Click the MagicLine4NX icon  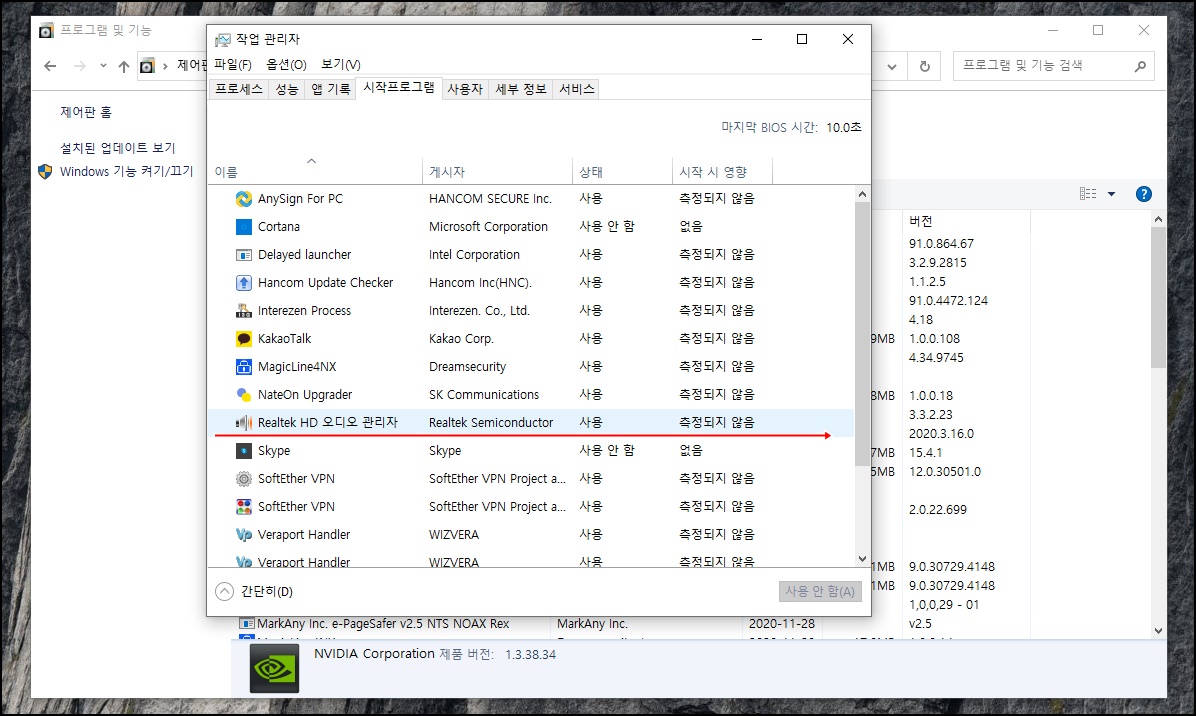243,367
